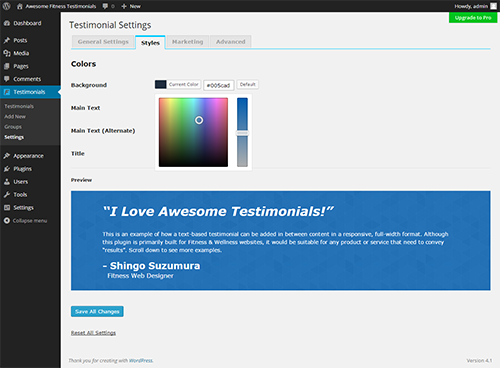The image size is (500, 368).
Task: Click the Upgrade to Pro button
Action: tap(473, 18)
